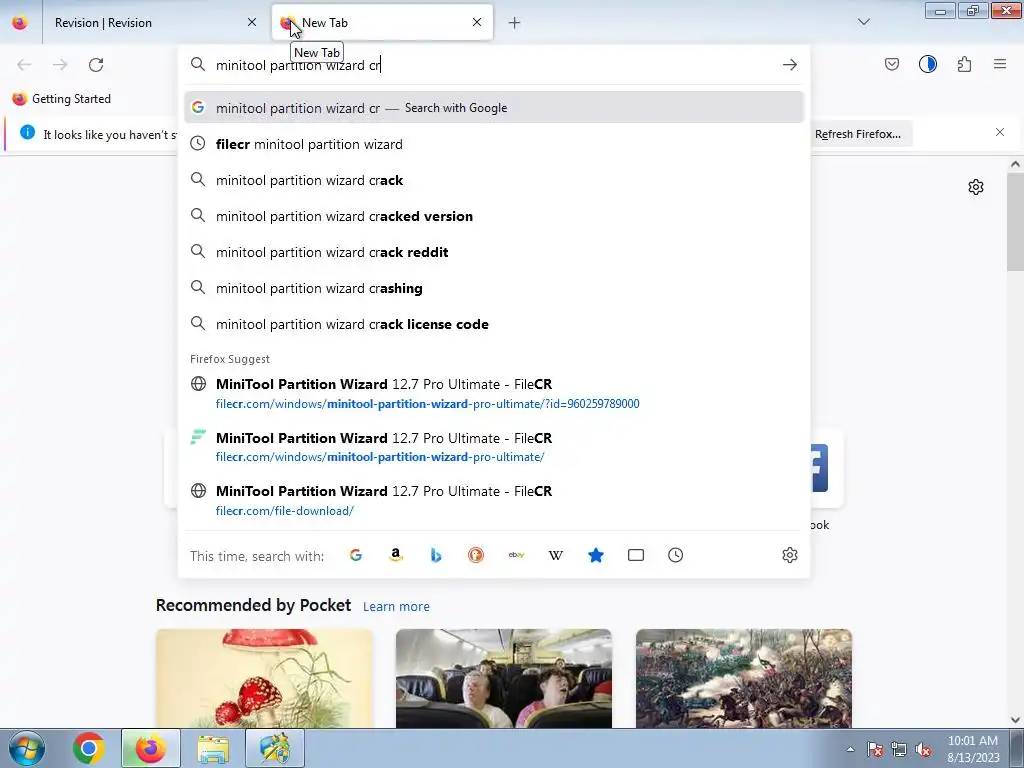This screenshot has height=768, width=1024.
Task: Search bookmarks using the star icon
Action: [x=596, y=555]
